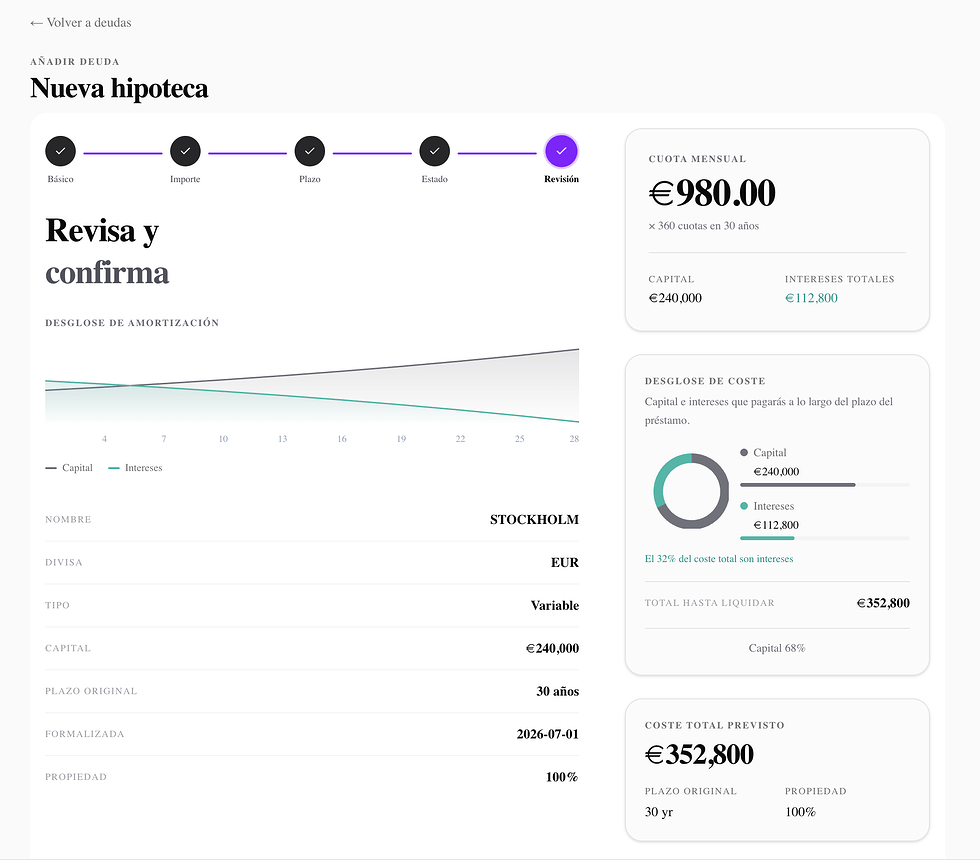Select the Importe step circle

pyautogui.click(x=185, y=151)
